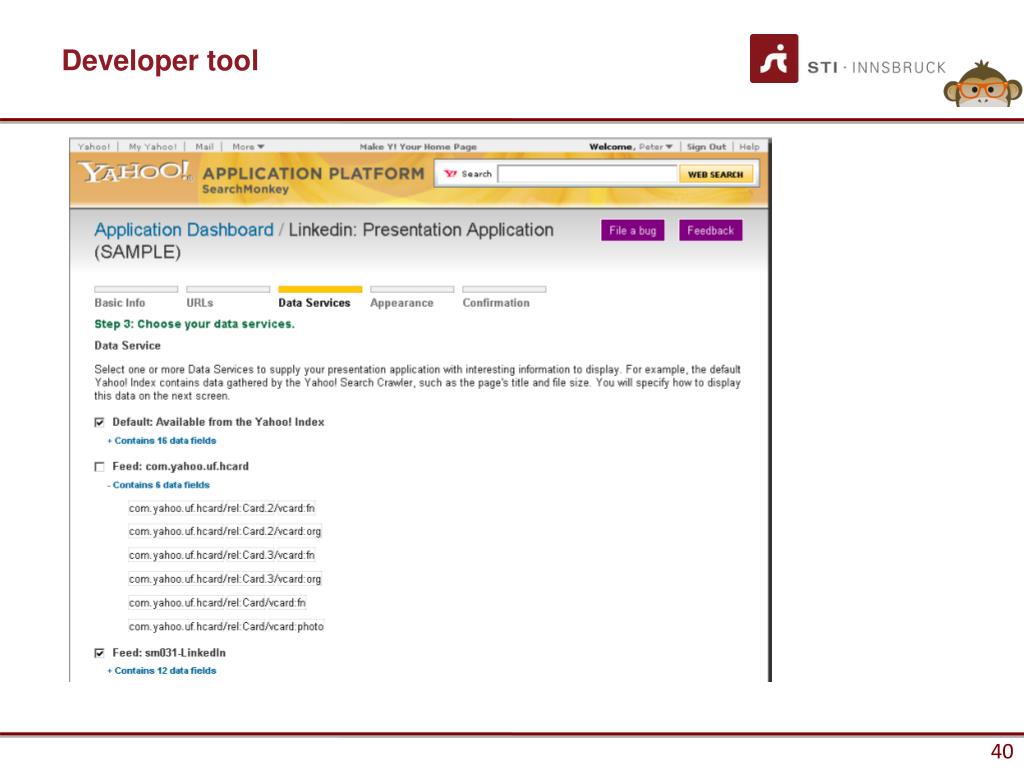Screen dimensions: 1024x768
Task: Select field com.yahoo.uf.hcard/rel:Card/vcard:photo
Action: tap(227, 626)
